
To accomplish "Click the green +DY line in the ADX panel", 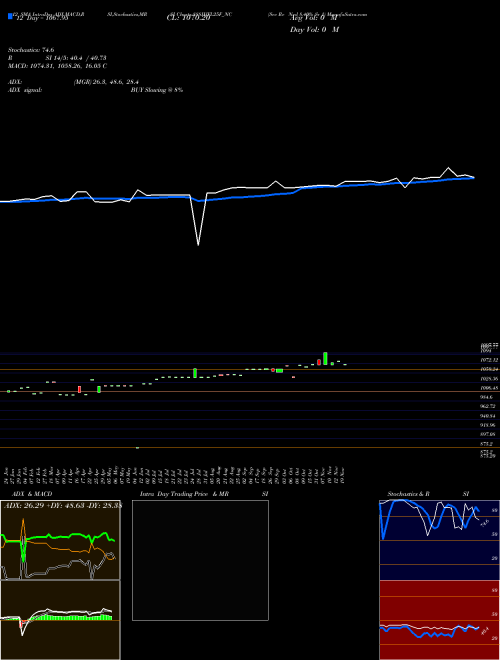I will pos(59,537).
